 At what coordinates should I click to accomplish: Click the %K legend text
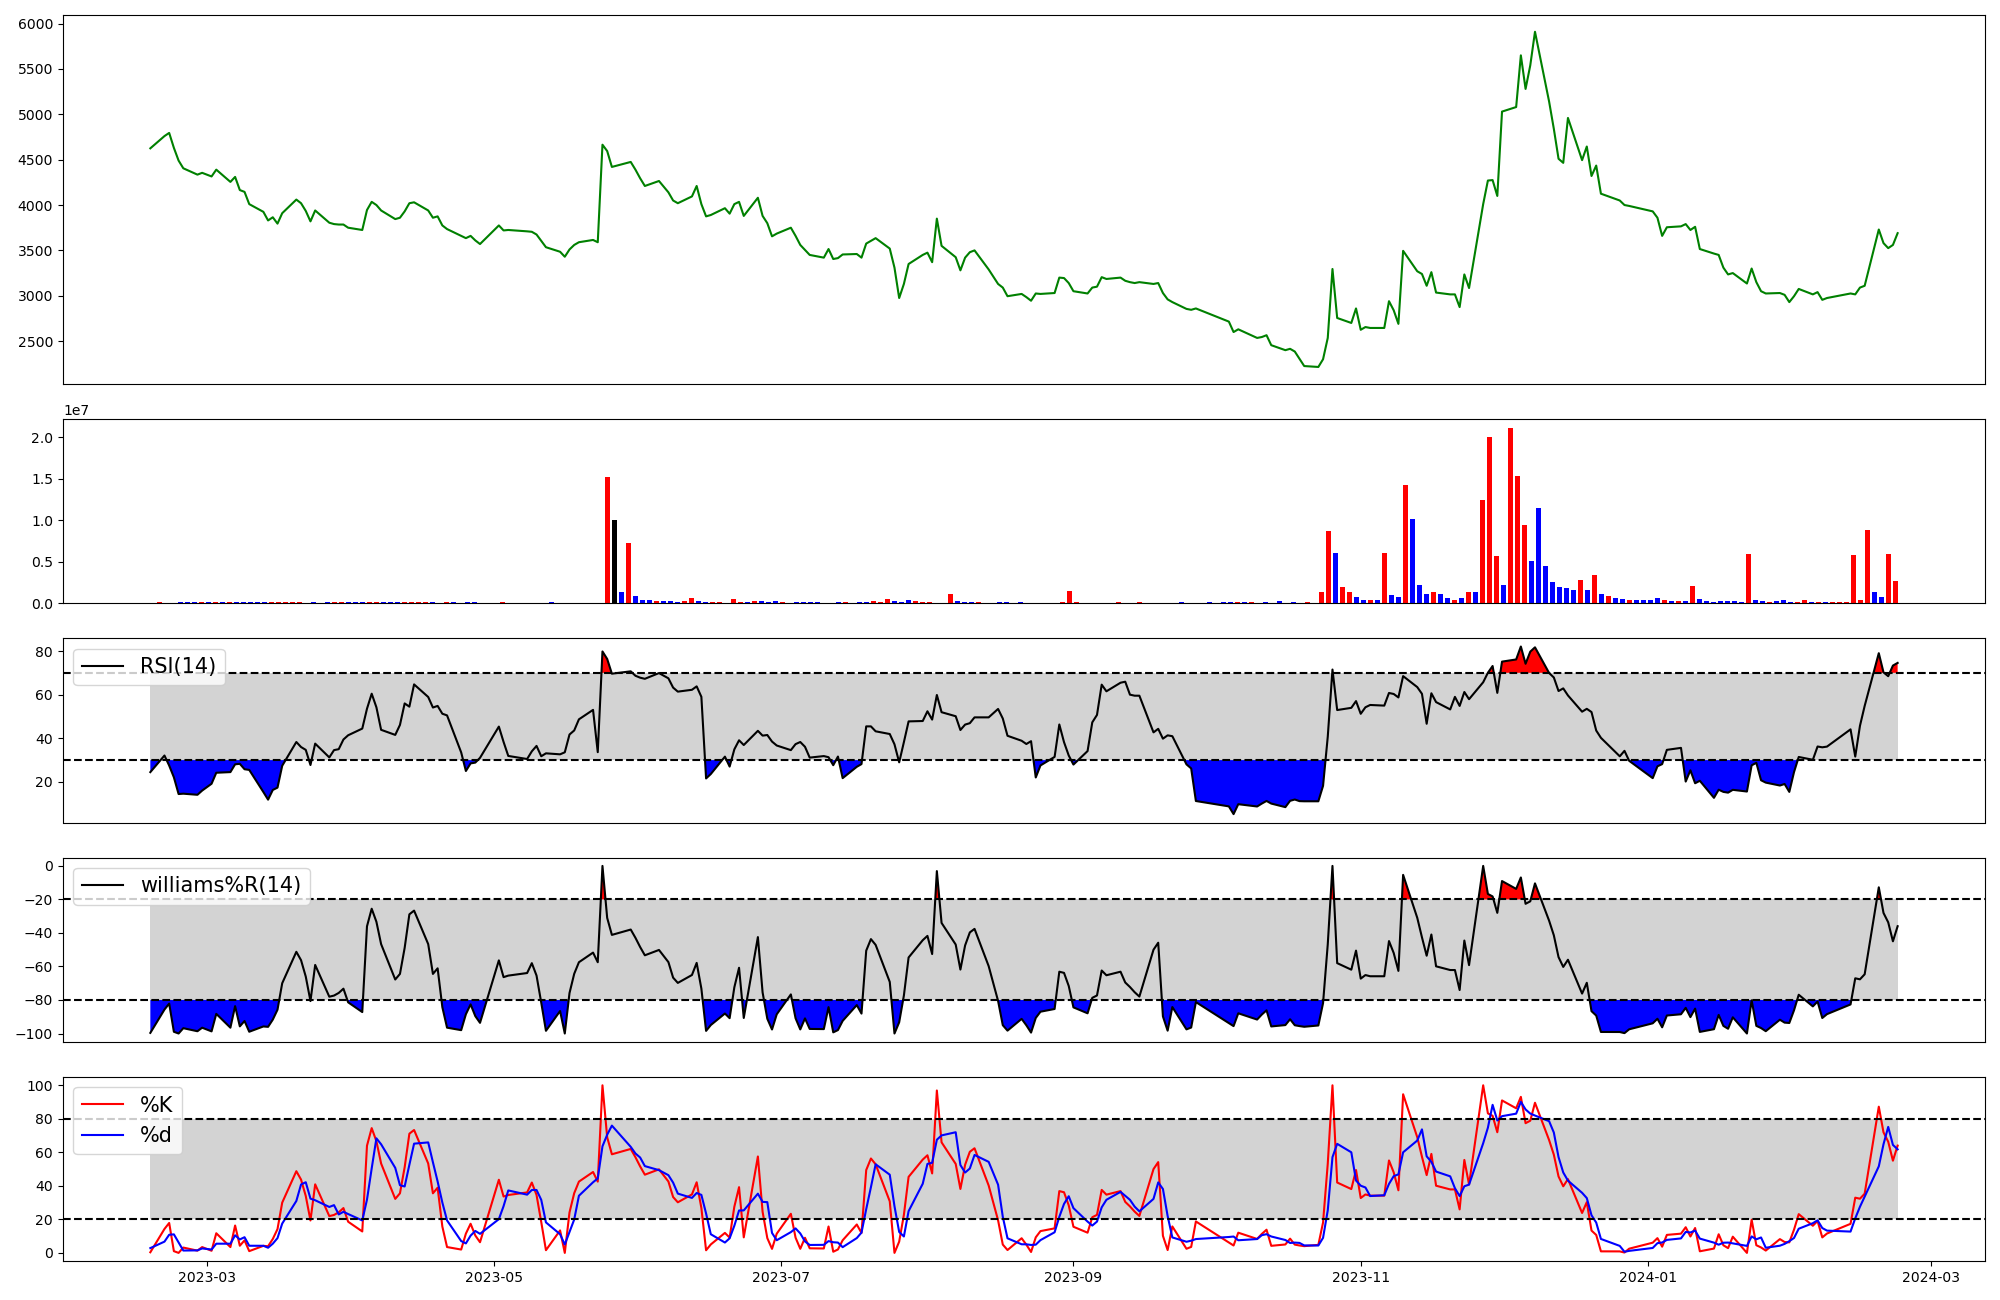click(156, 1105)
